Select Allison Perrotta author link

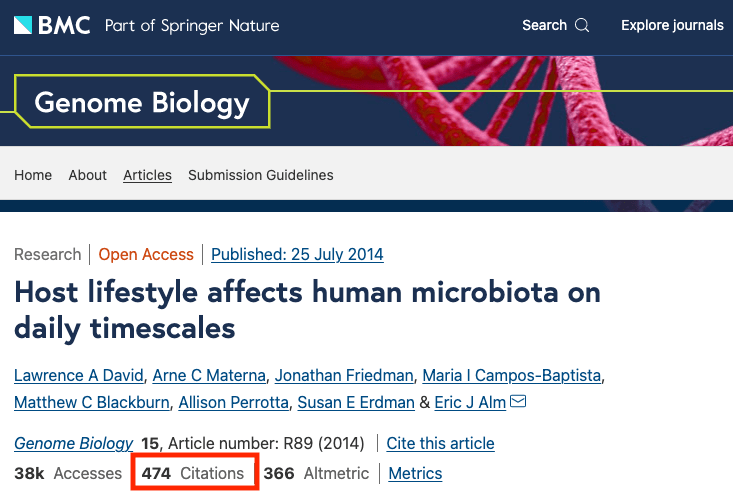[233, 402]
